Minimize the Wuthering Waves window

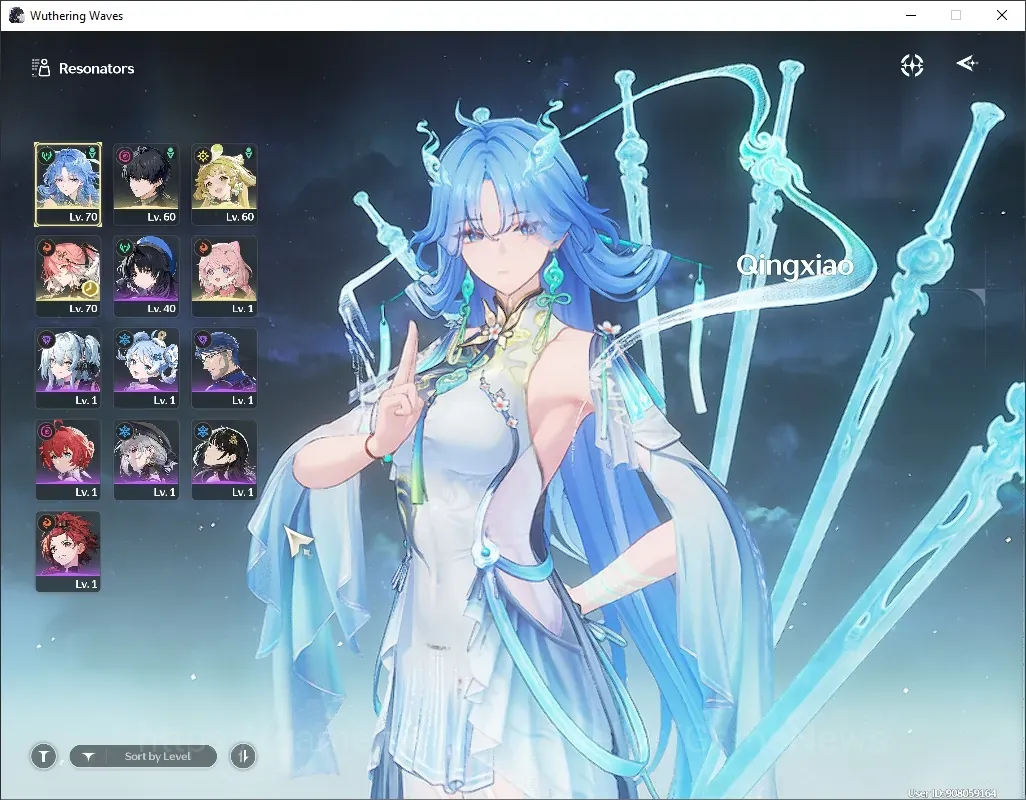click(911, 15)
